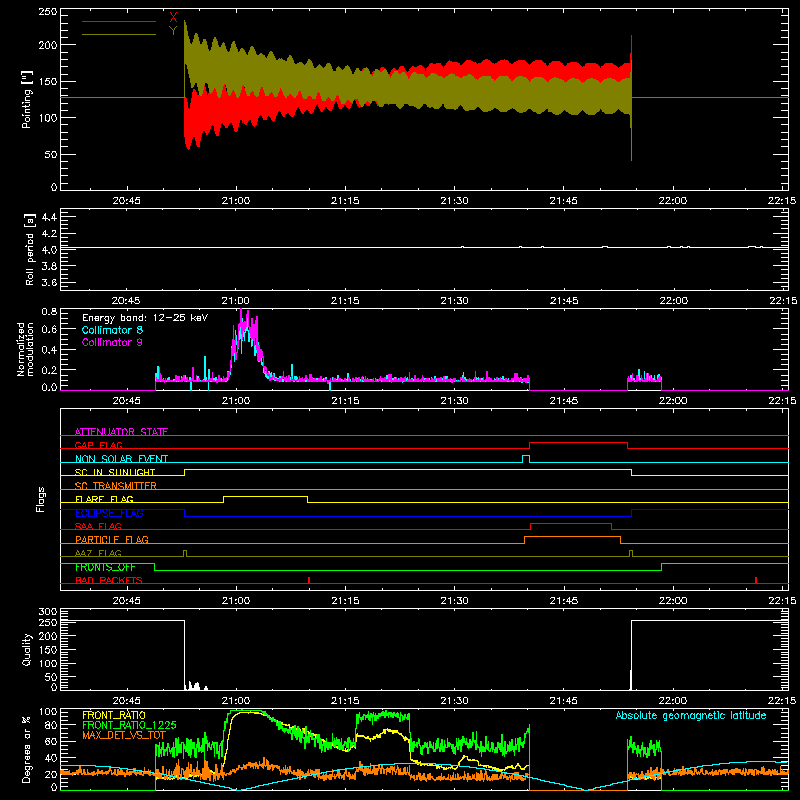Click the 0.8 value on modulation axis
The image size is (800, 800).
(49, 312)
